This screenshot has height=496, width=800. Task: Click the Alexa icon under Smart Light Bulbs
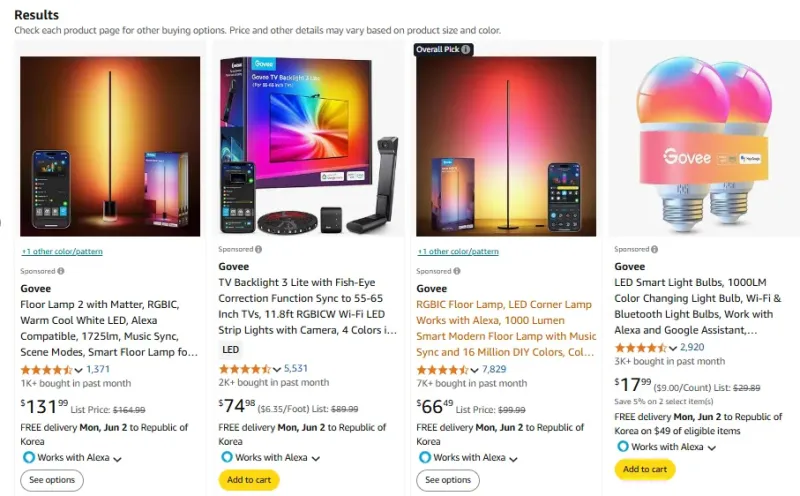(x=622, y=447)
